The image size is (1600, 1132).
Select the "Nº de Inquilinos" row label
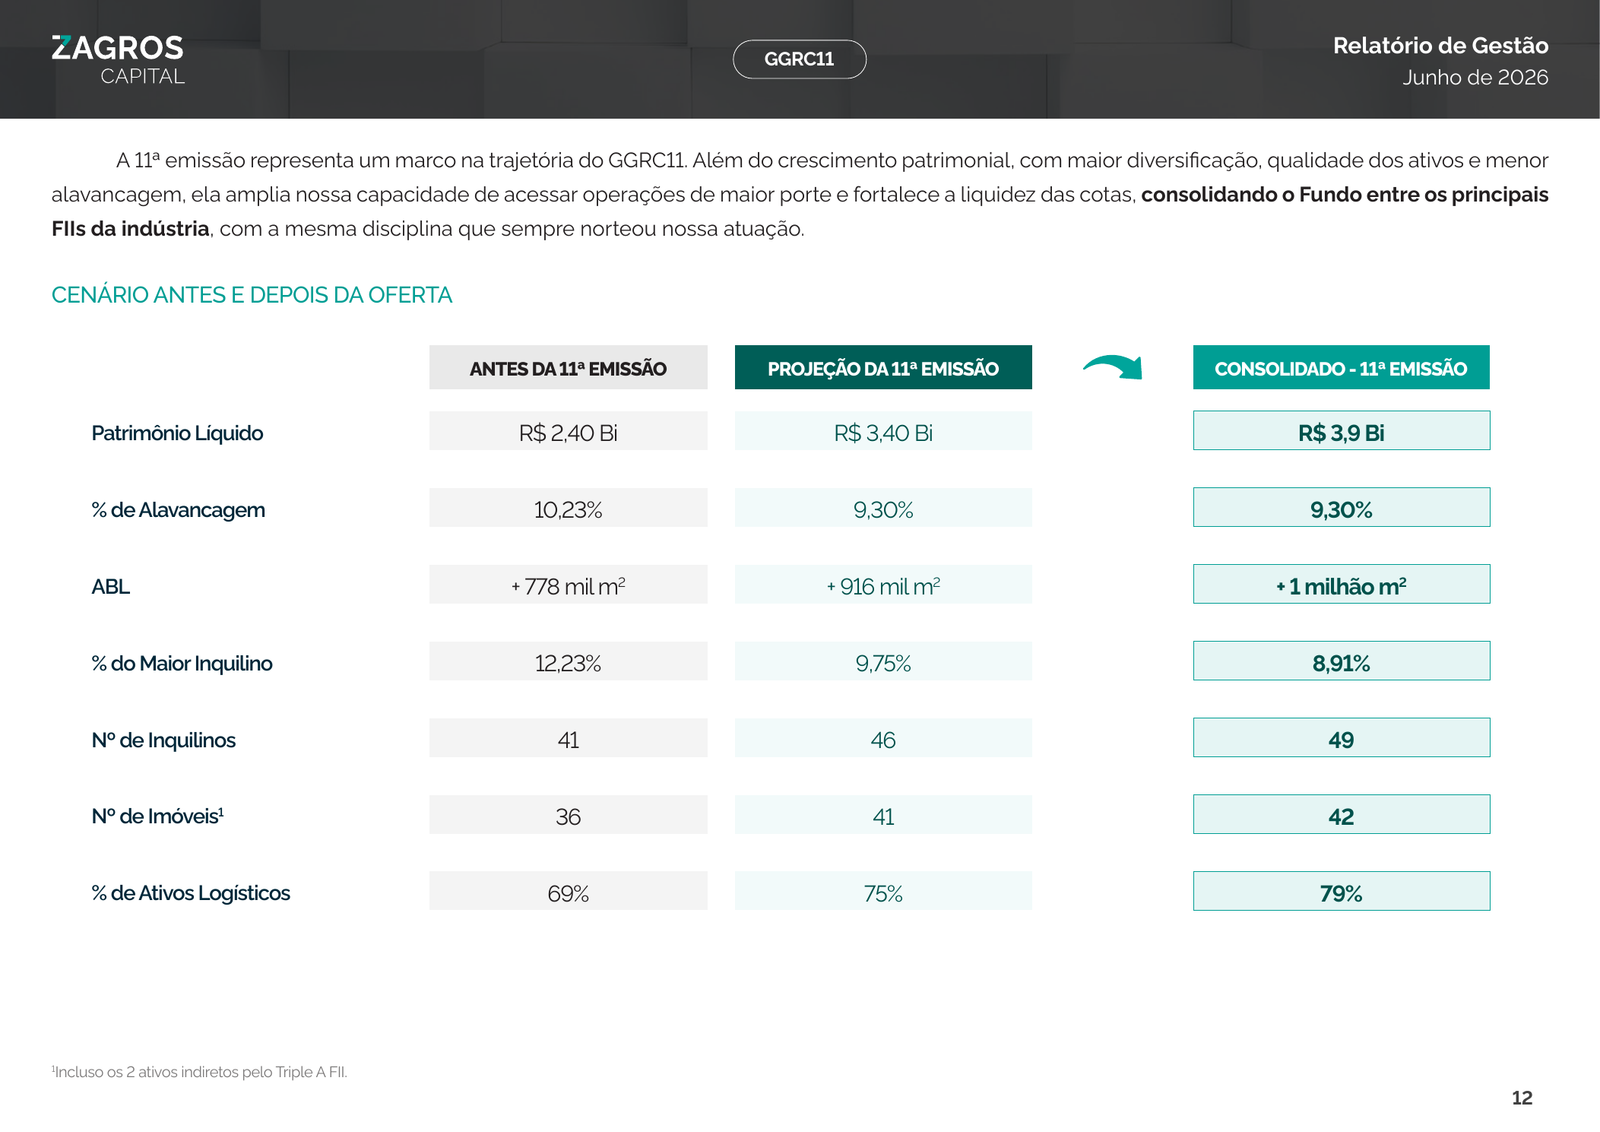(x=163, y=740)
